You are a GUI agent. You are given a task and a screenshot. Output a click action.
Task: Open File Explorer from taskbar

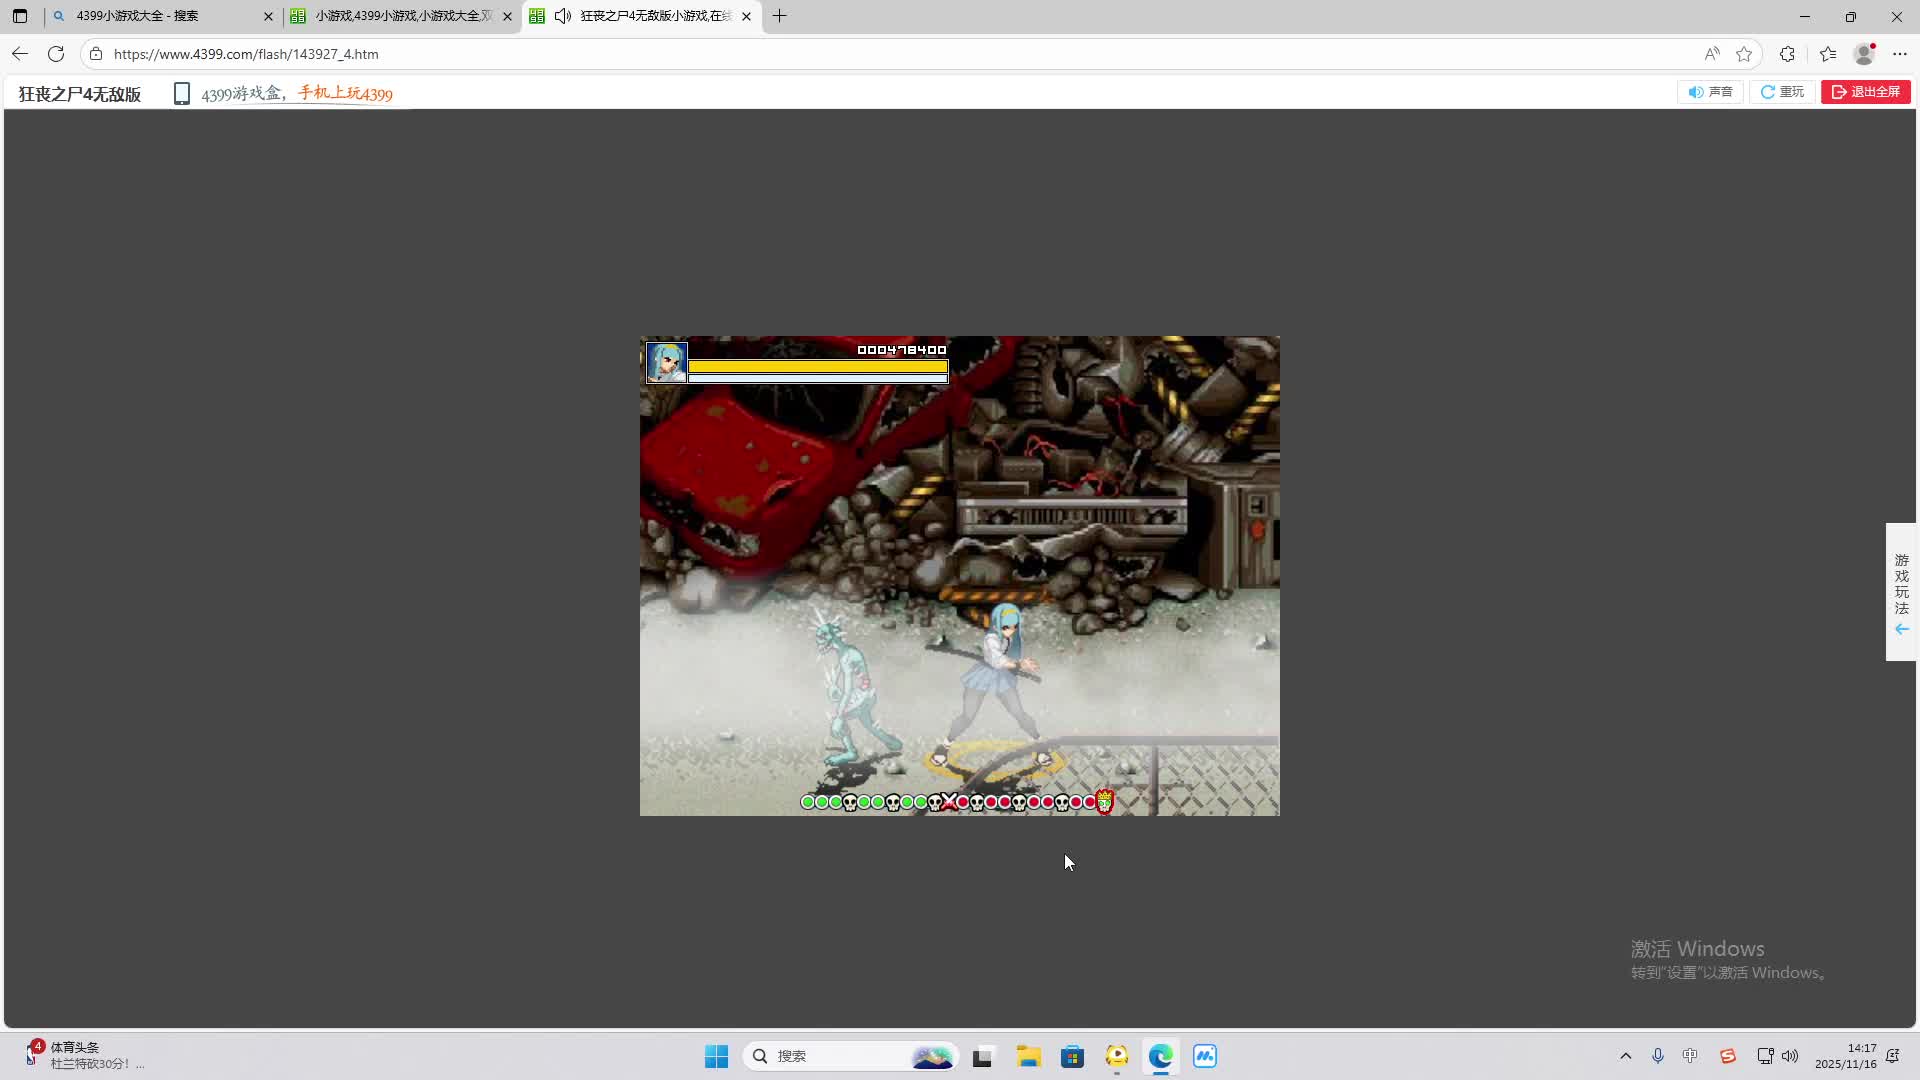point(1028,1056)
